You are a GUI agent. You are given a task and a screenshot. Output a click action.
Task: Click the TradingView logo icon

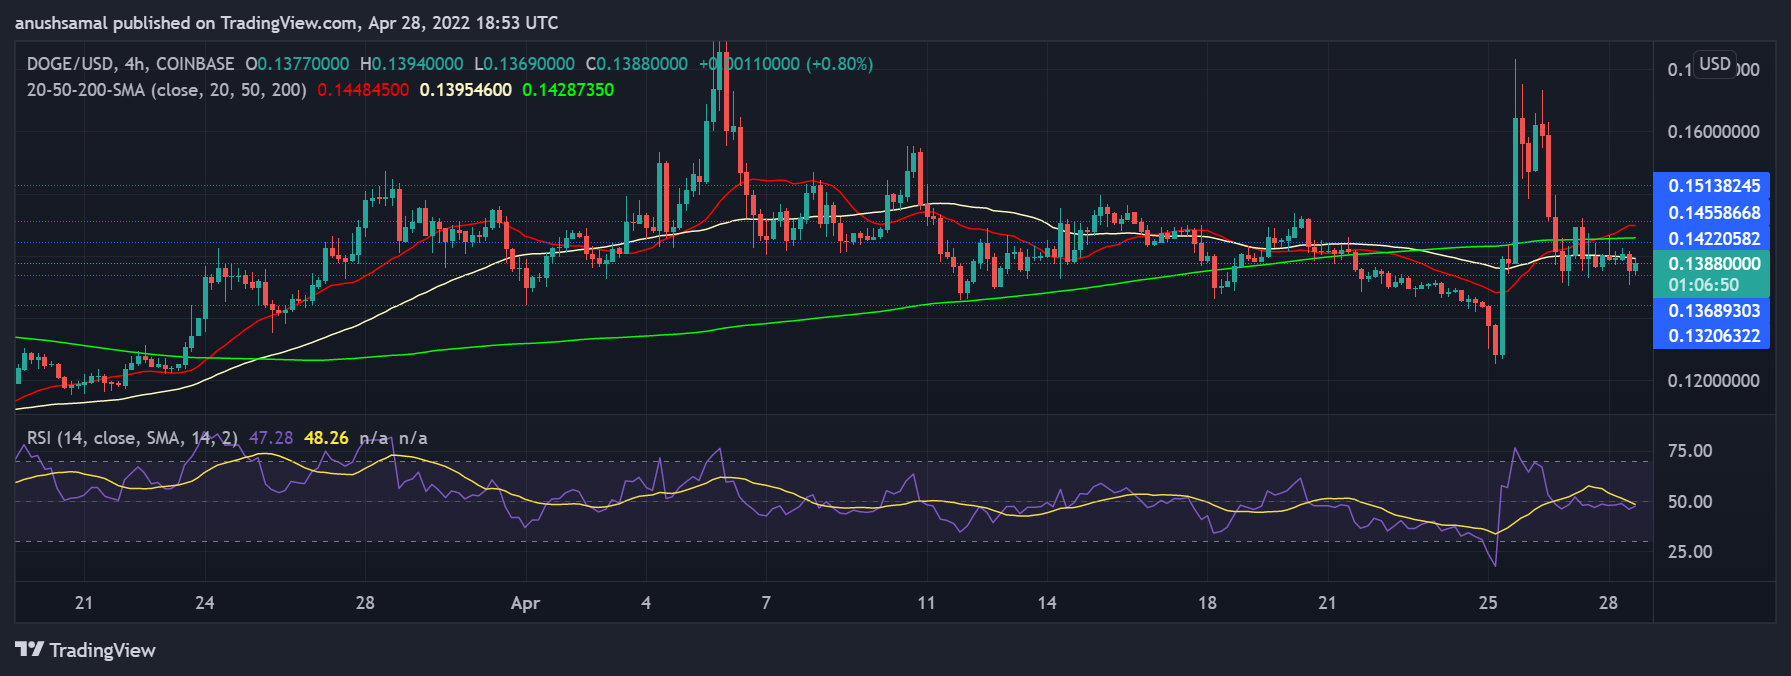30,650
